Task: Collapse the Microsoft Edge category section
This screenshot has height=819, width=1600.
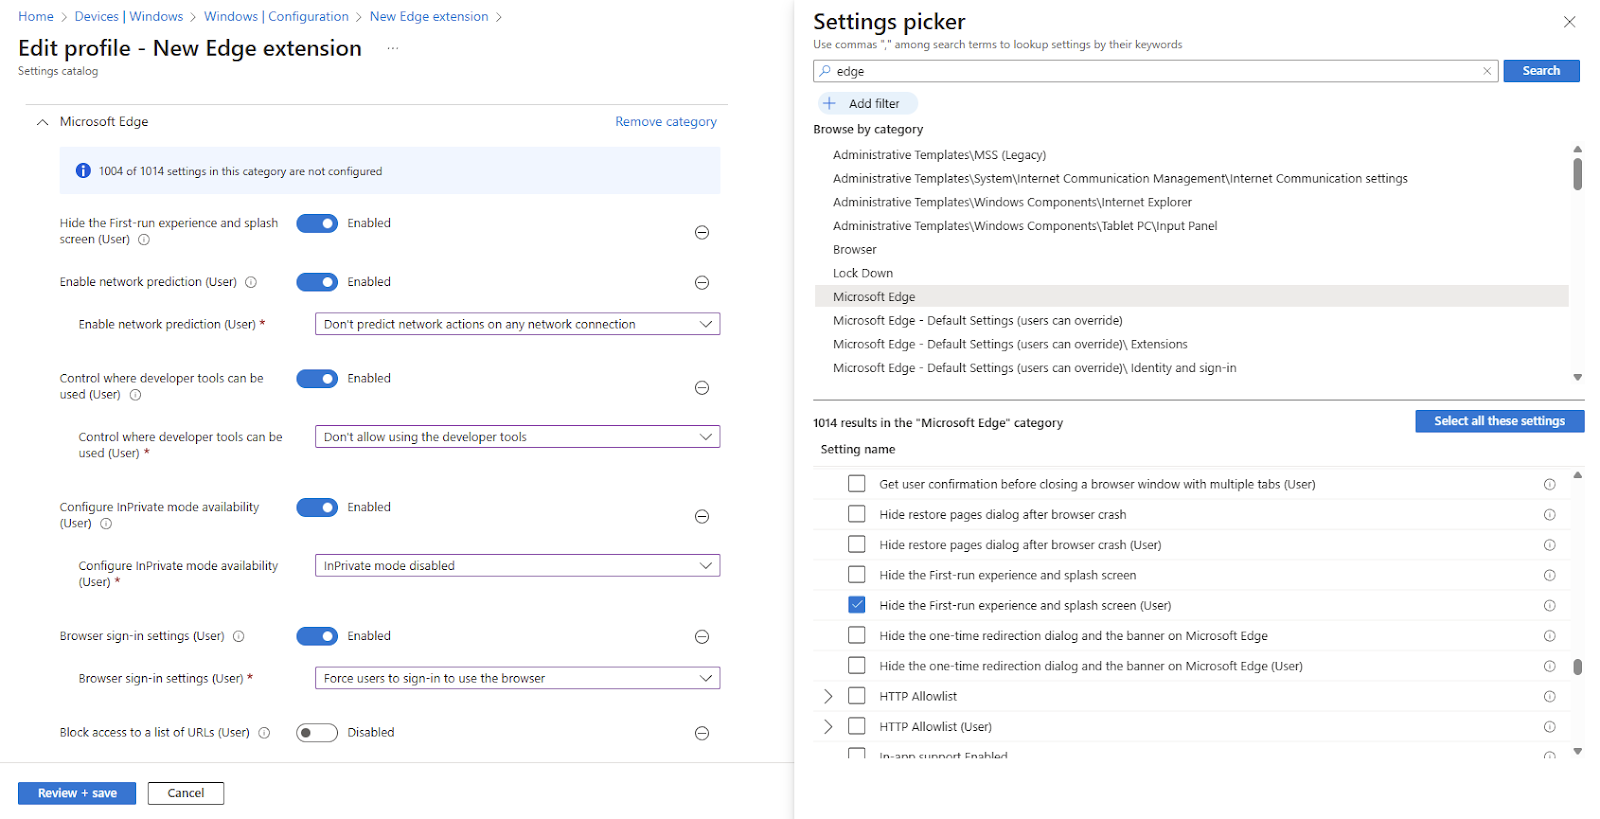Action: [x=42, y=122]
